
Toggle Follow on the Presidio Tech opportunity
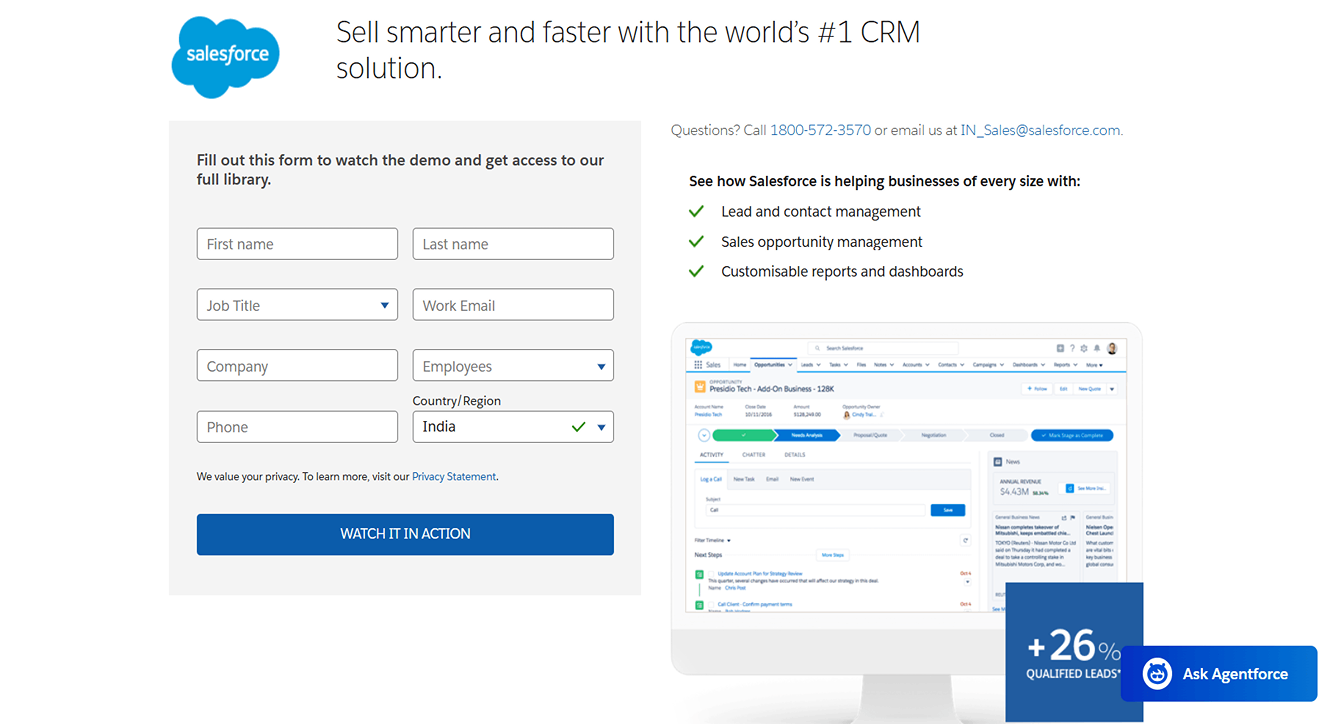tap(1037, 389)
